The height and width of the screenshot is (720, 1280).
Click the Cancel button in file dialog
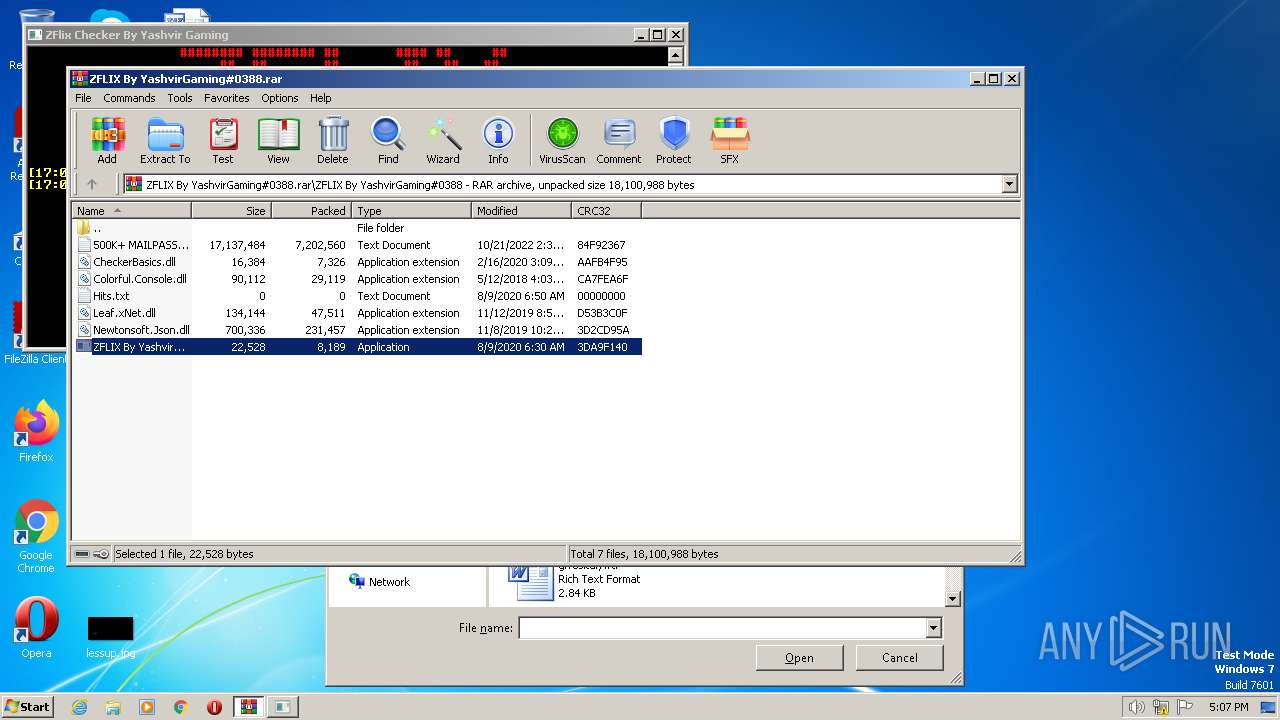[899, 658]
